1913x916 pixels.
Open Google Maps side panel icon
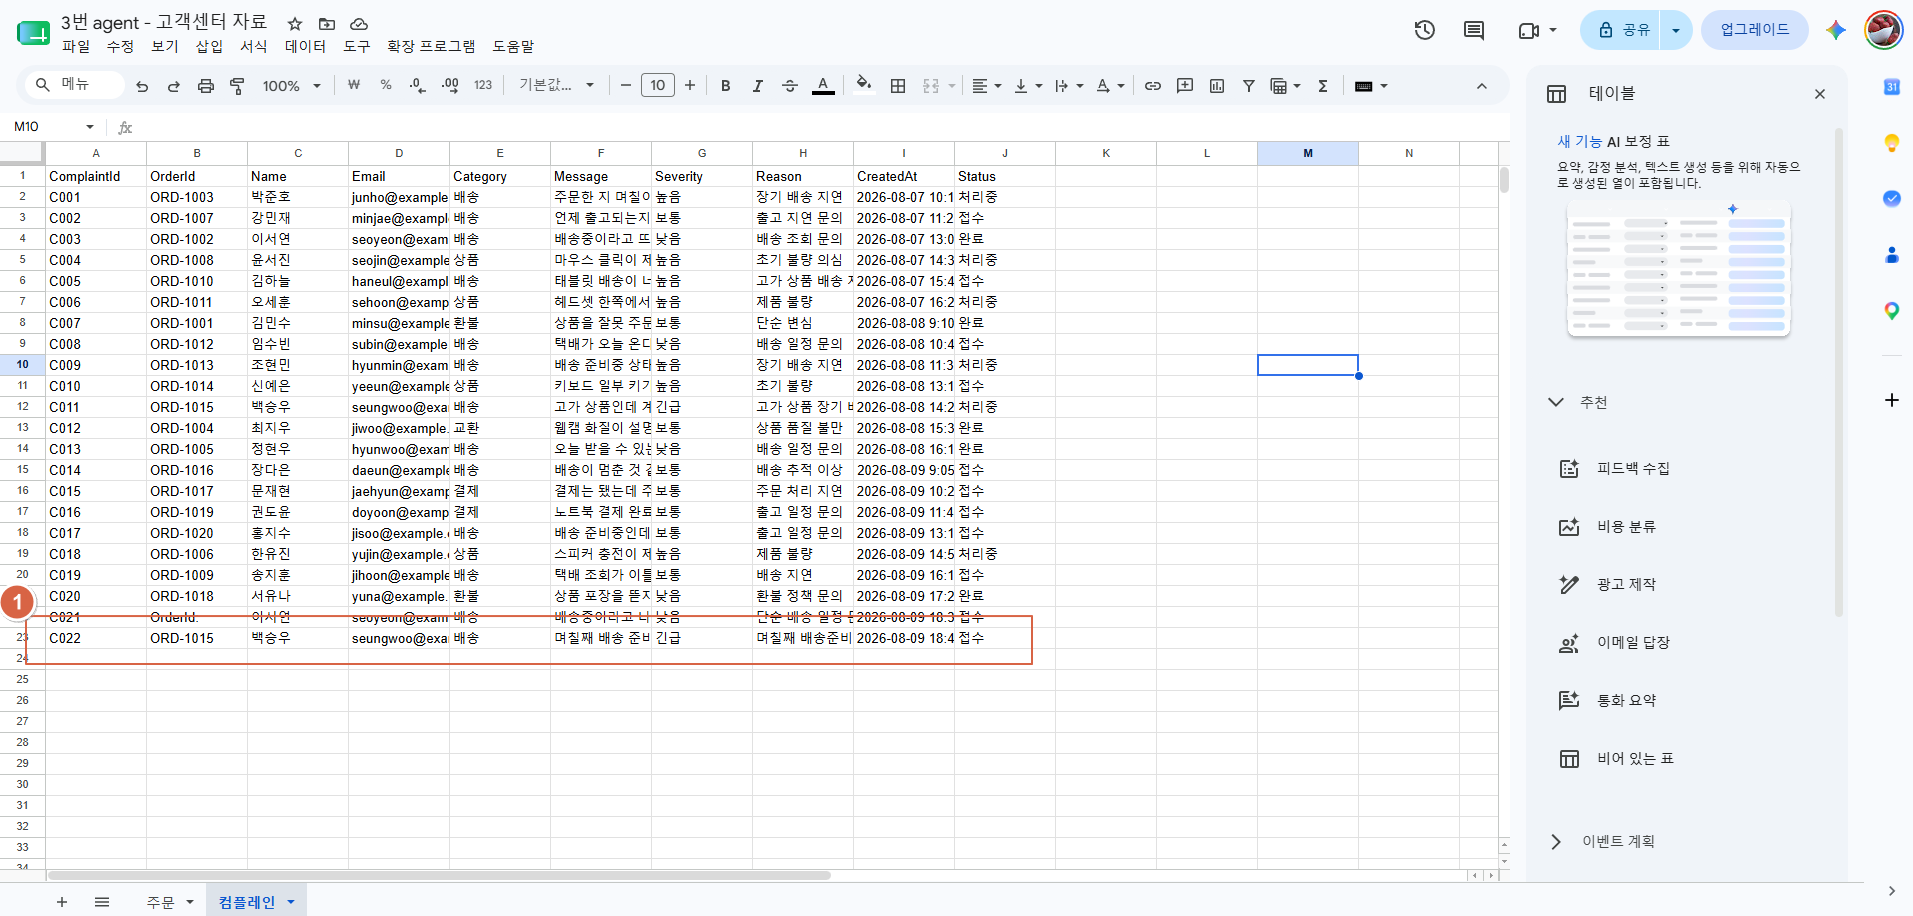[1891, 311]
